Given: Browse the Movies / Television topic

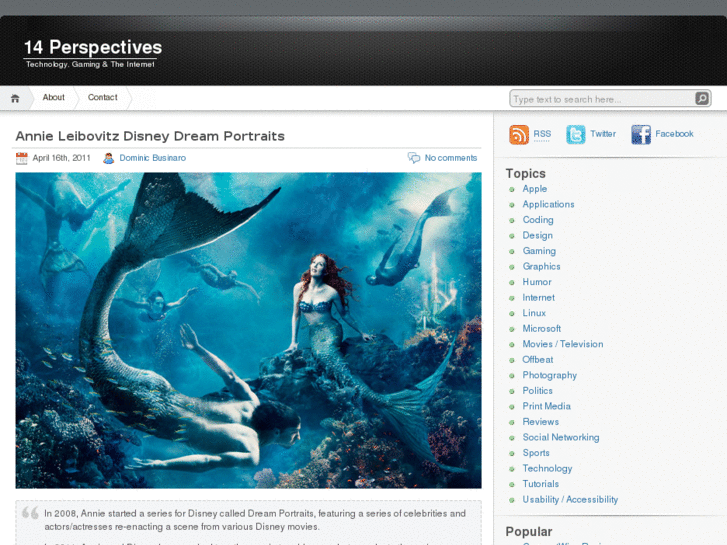Looking at the screenshot, I should (x=563, y=344).
